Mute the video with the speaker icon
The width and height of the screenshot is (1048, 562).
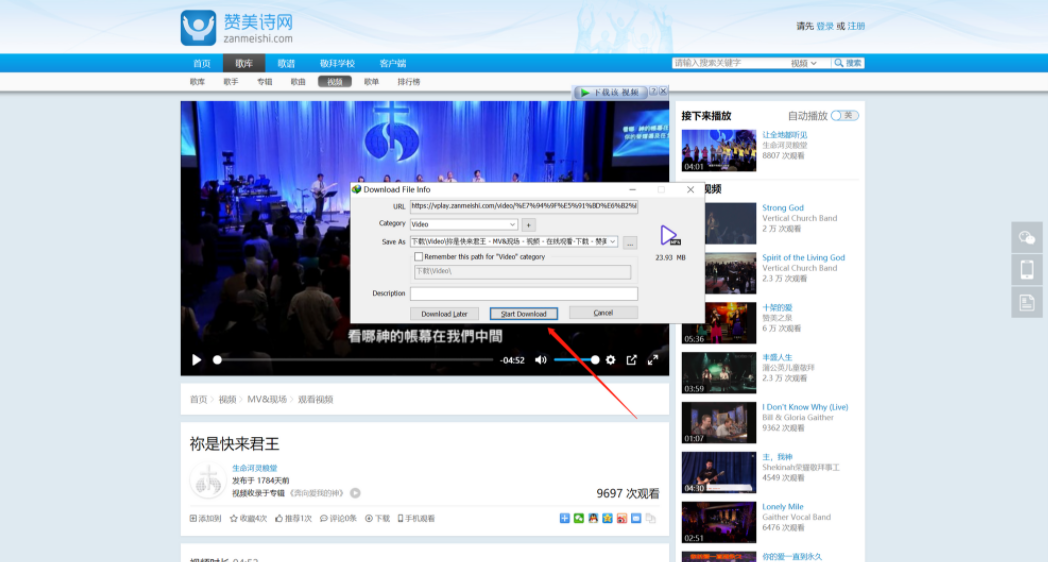click(541, 360)
